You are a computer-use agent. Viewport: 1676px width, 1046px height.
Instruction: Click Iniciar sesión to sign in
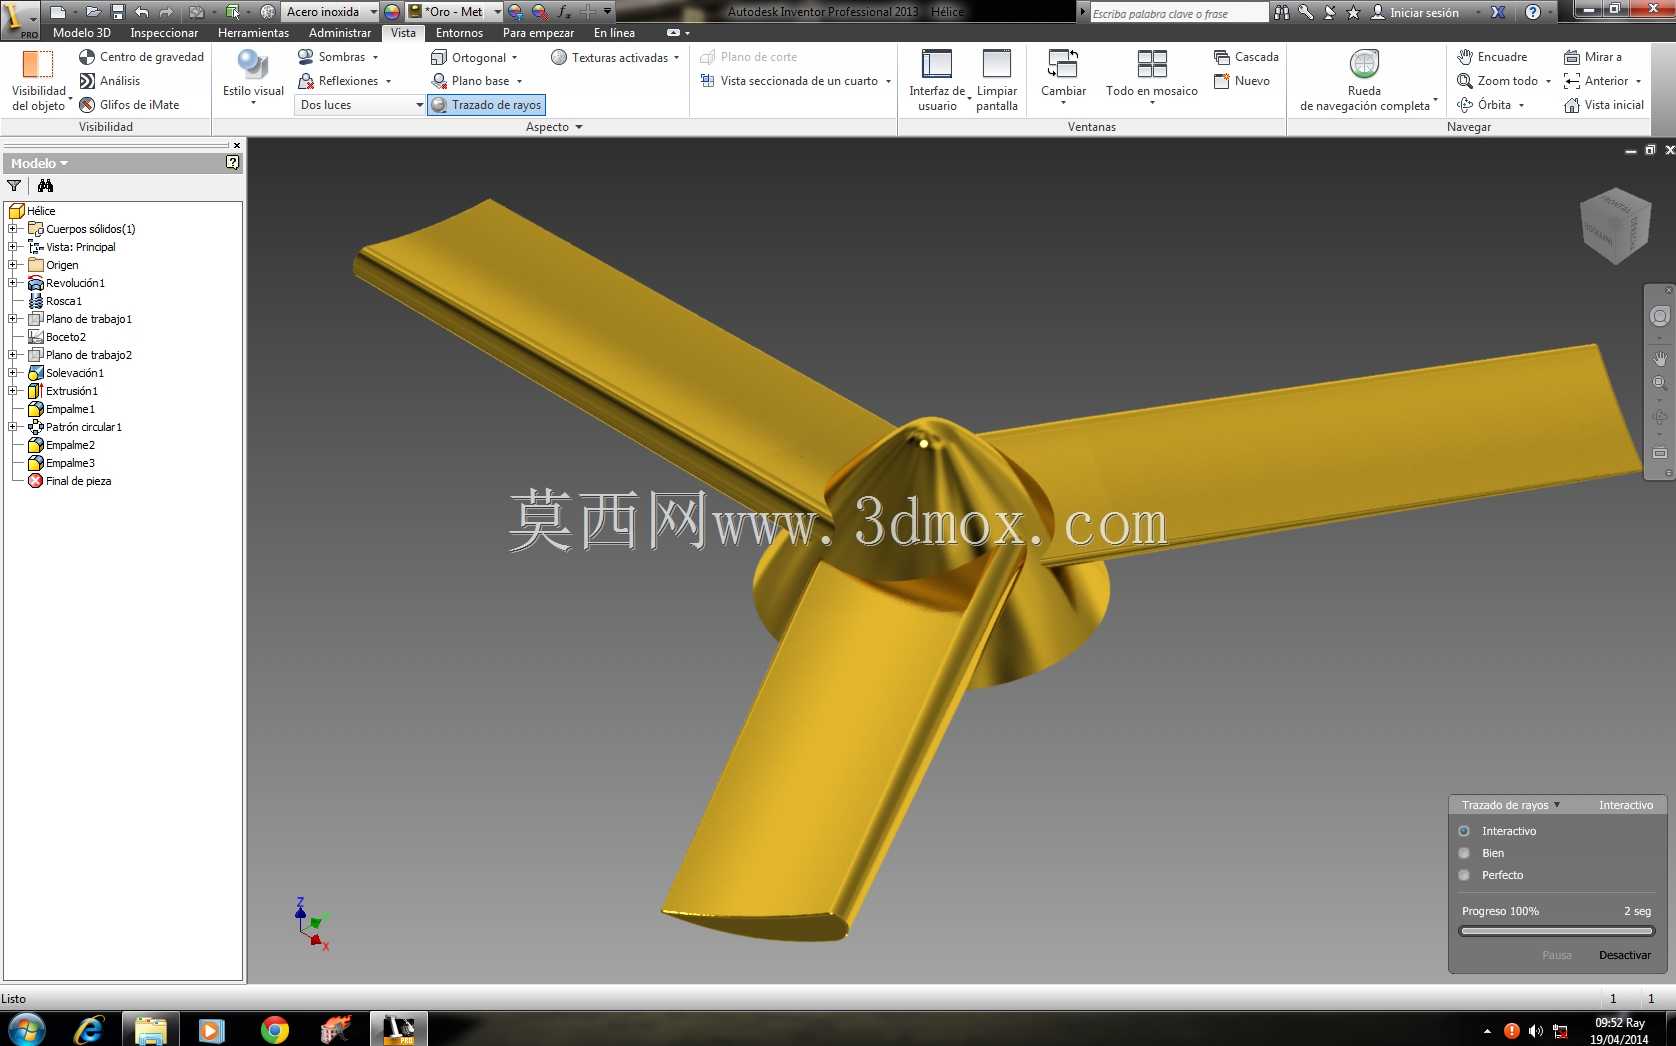[x=1414, y=13]
